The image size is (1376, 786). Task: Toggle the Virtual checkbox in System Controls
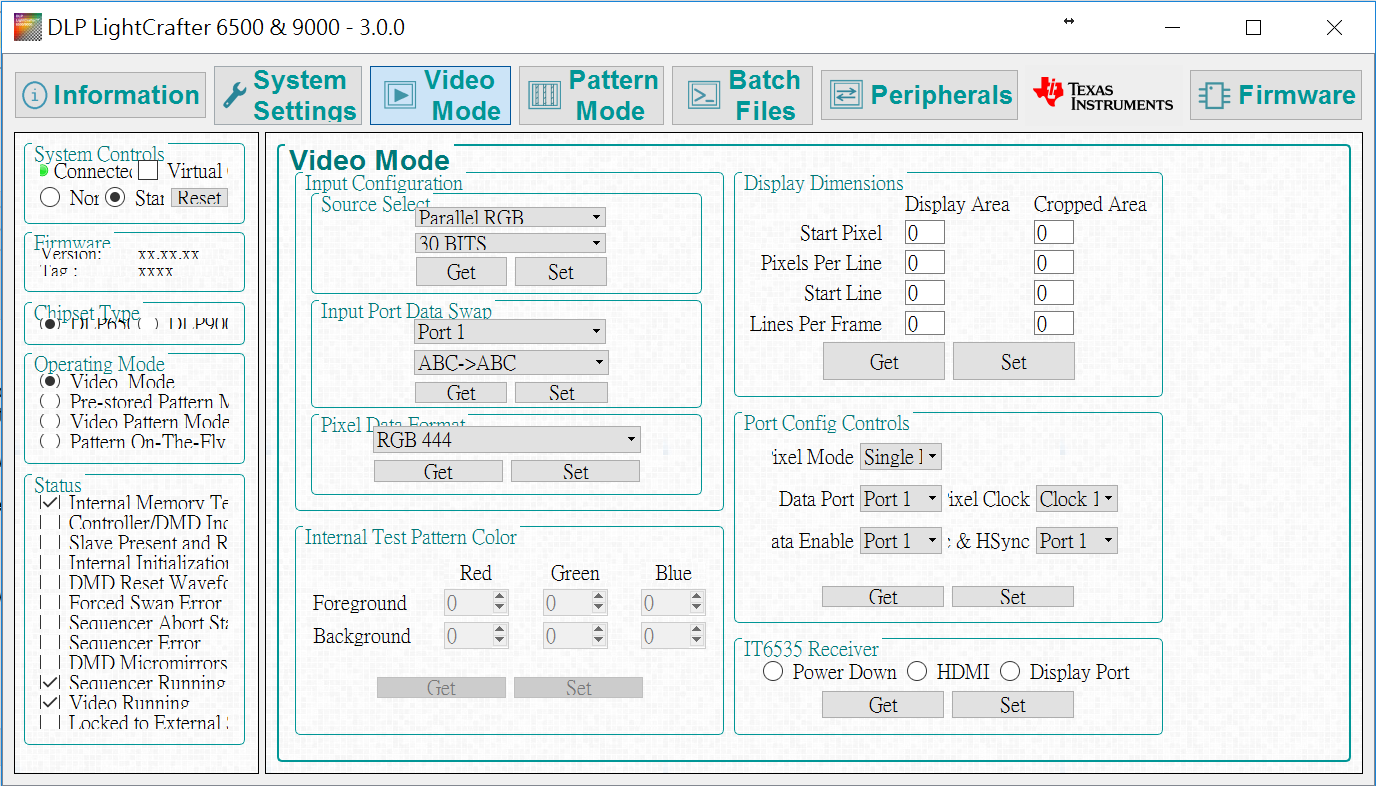[x=148, y=171]
